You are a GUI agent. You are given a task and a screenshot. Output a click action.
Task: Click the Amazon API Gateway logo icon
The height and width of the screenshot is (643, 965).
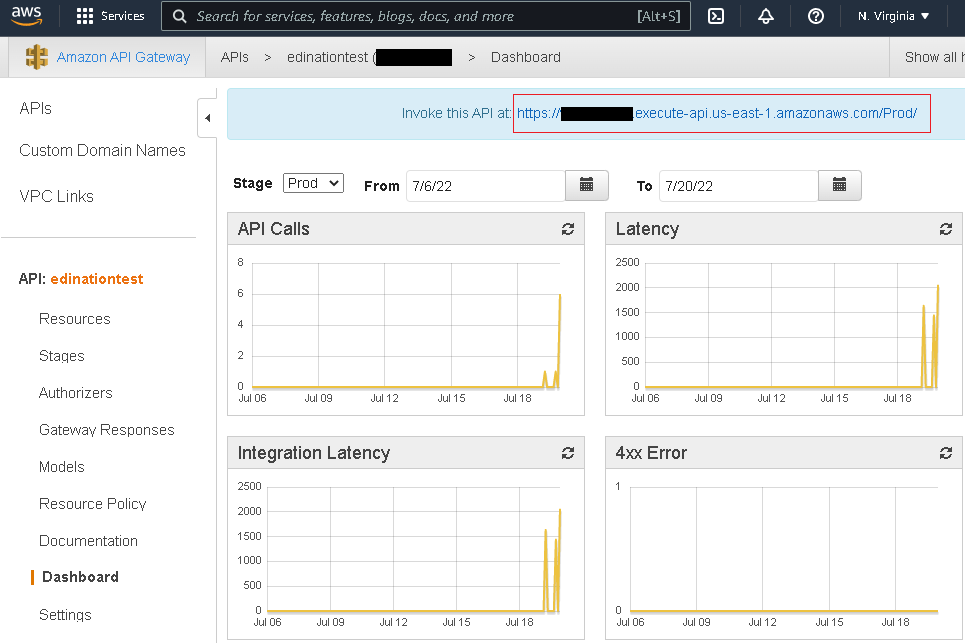[36, 57]
